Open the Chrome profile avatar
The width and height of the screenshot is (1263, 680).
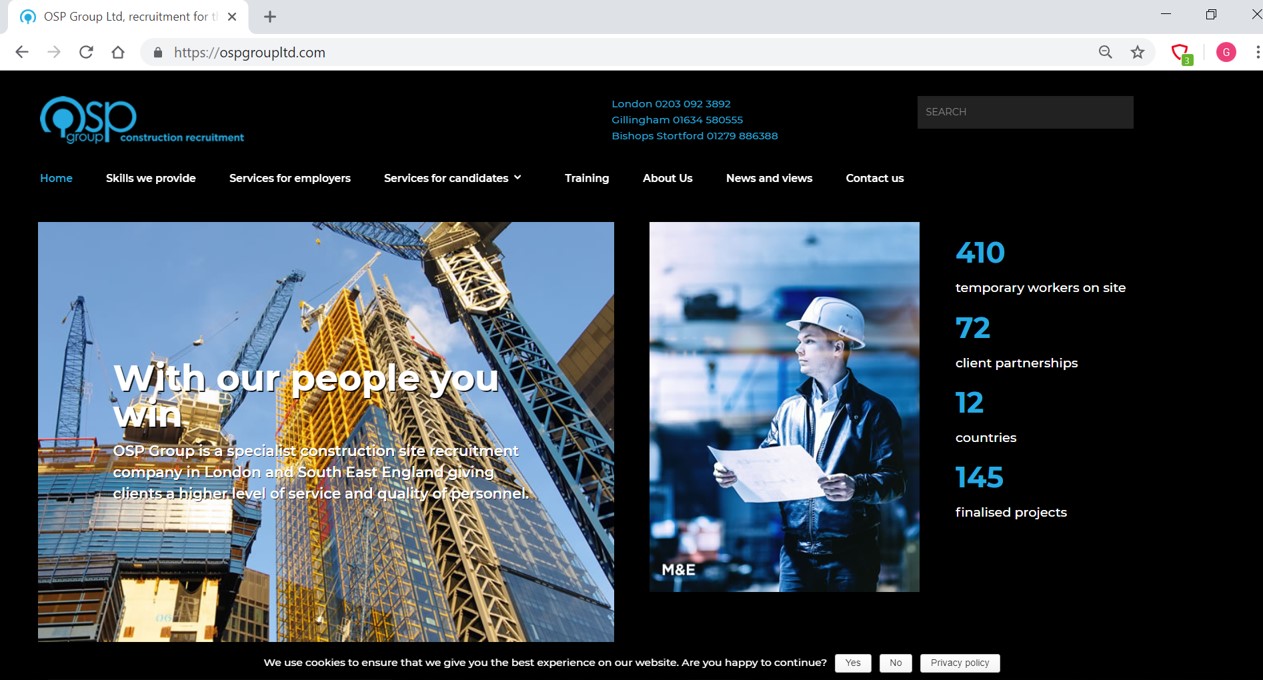click(1226, 52)
